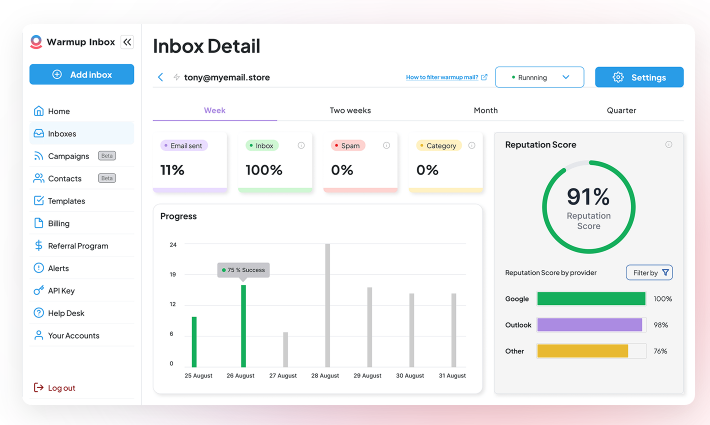Click the API Key key icon

pos(39,290)
